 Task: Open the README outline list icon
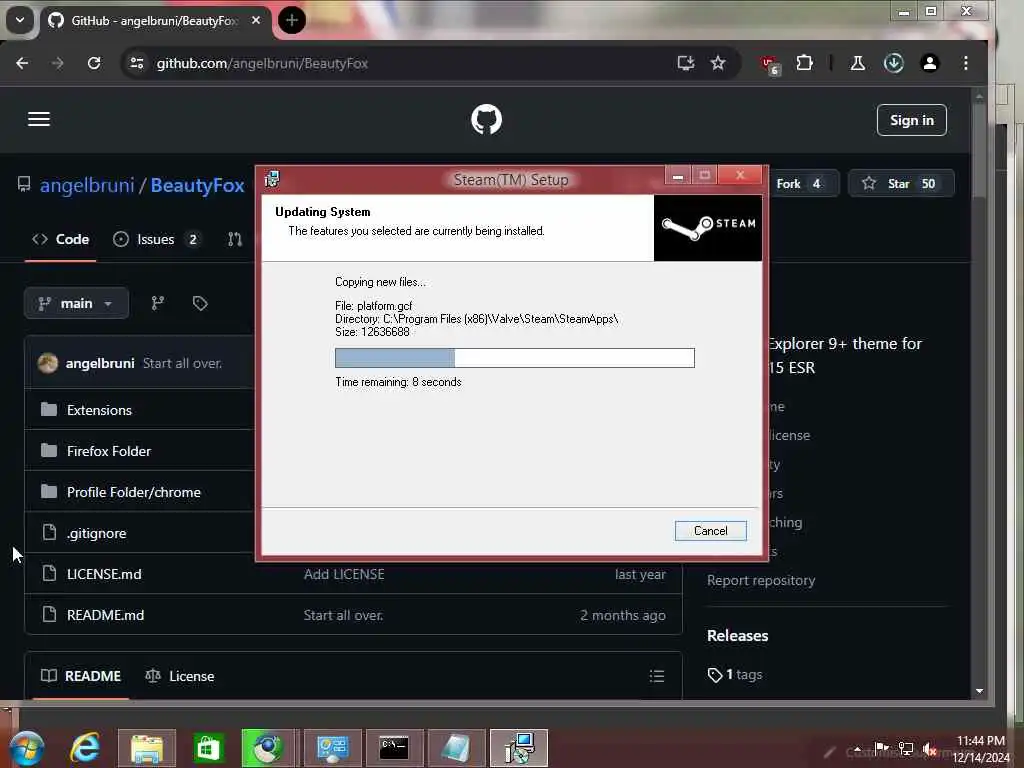[657, 676]
